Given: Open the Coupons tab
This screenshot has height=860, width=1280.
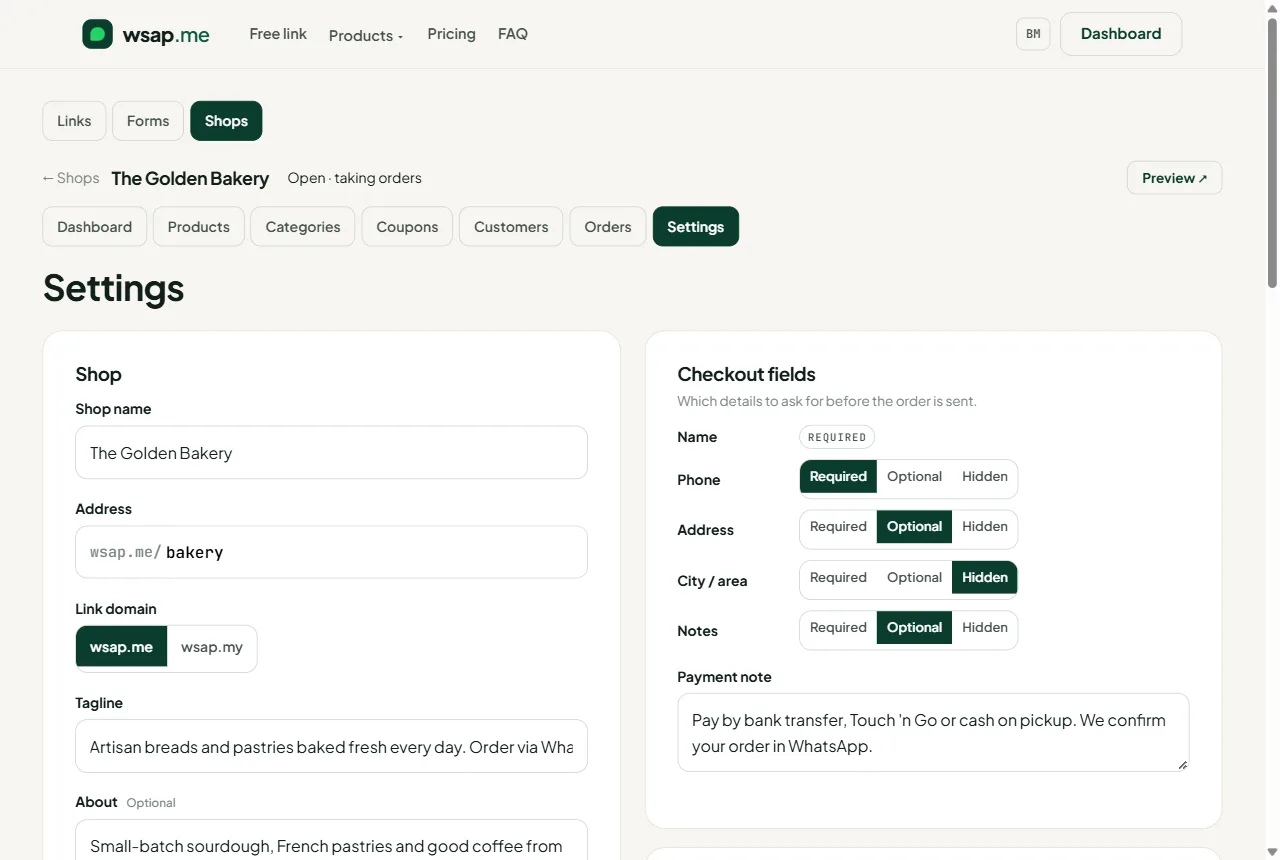Looking at the screenshot, I should pyautogui.click(x=407, y=227).
